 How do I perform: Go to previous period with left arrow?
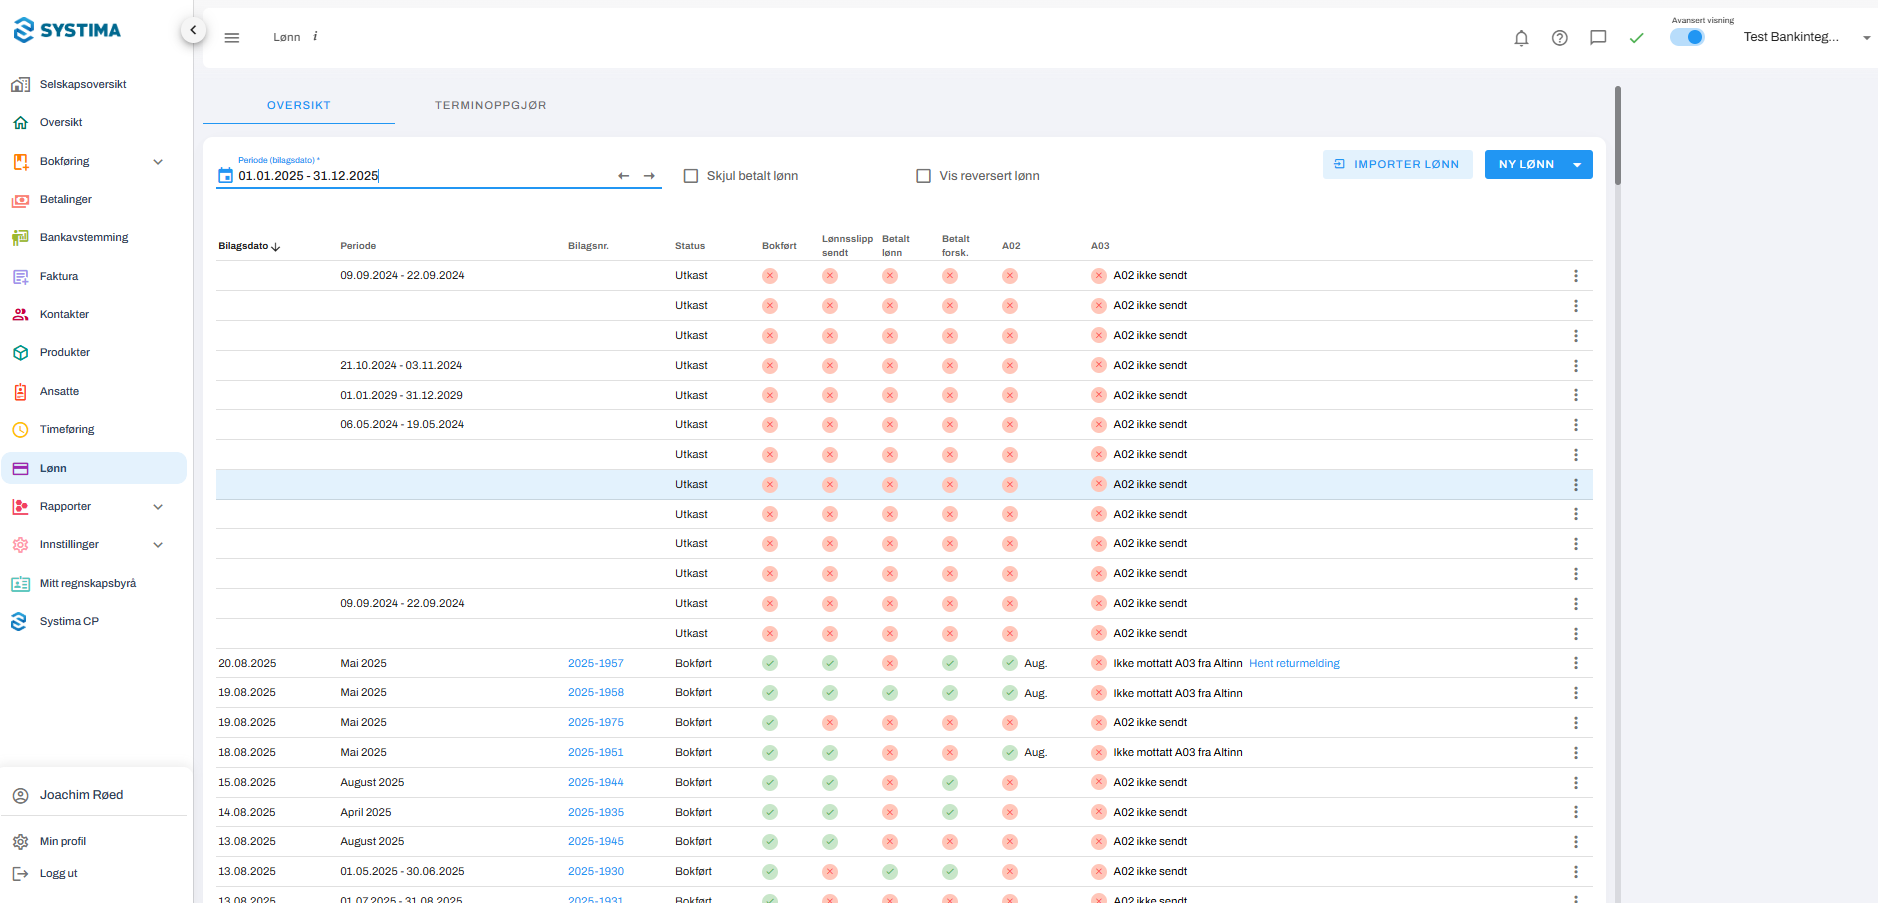click(623, 176)
